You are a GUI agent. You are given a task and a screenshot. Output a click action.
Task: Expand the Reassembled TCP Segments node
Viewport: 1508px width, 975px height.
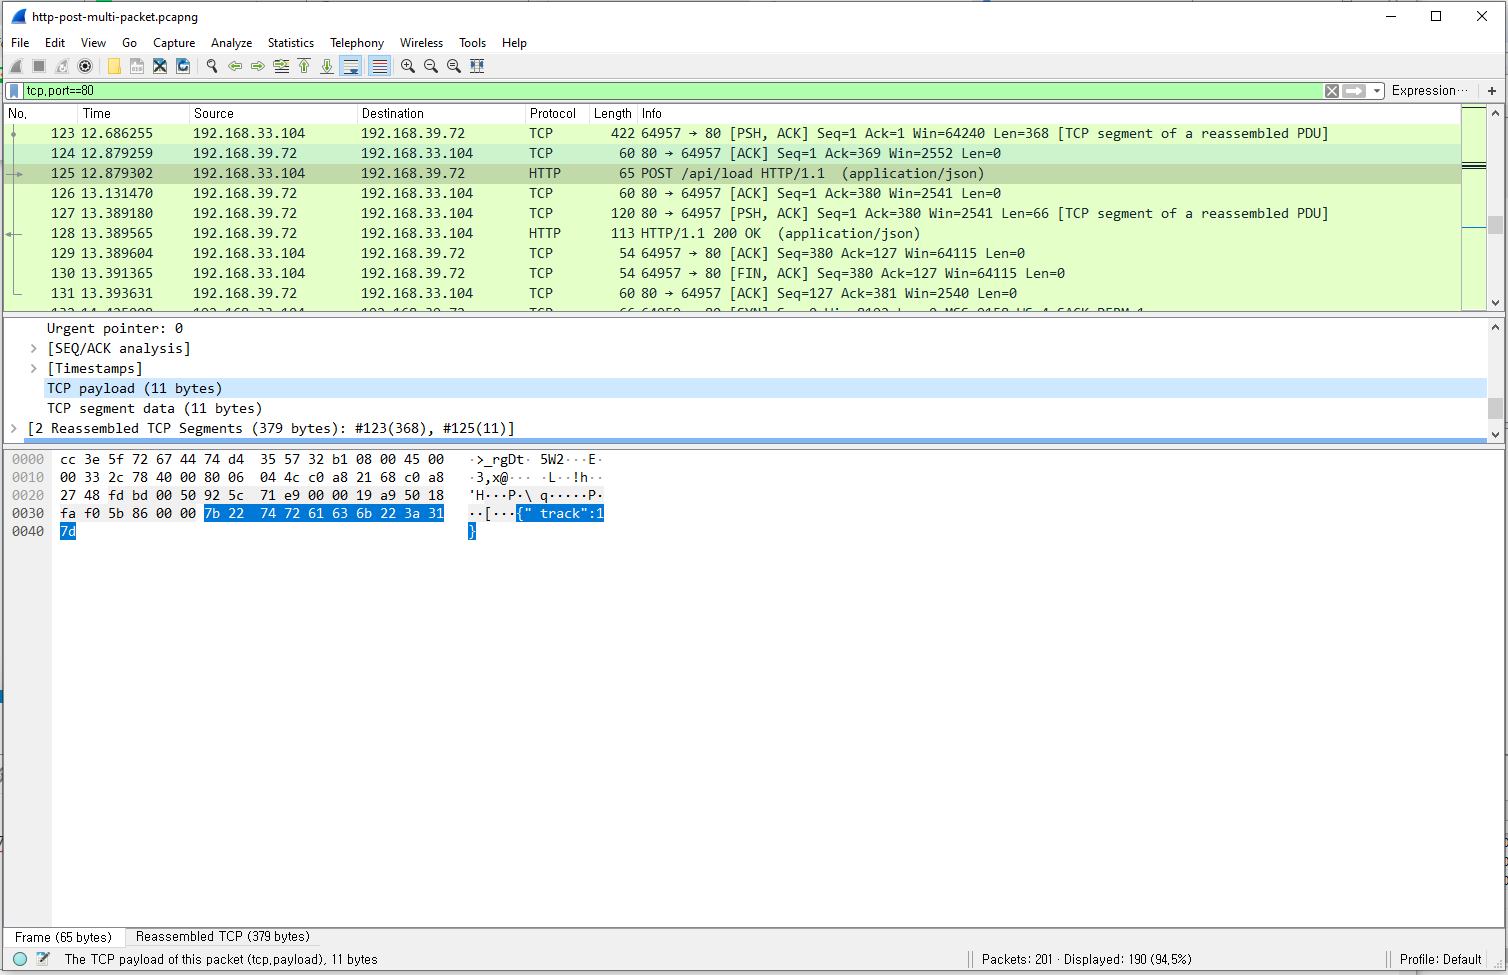click(14, 429)
